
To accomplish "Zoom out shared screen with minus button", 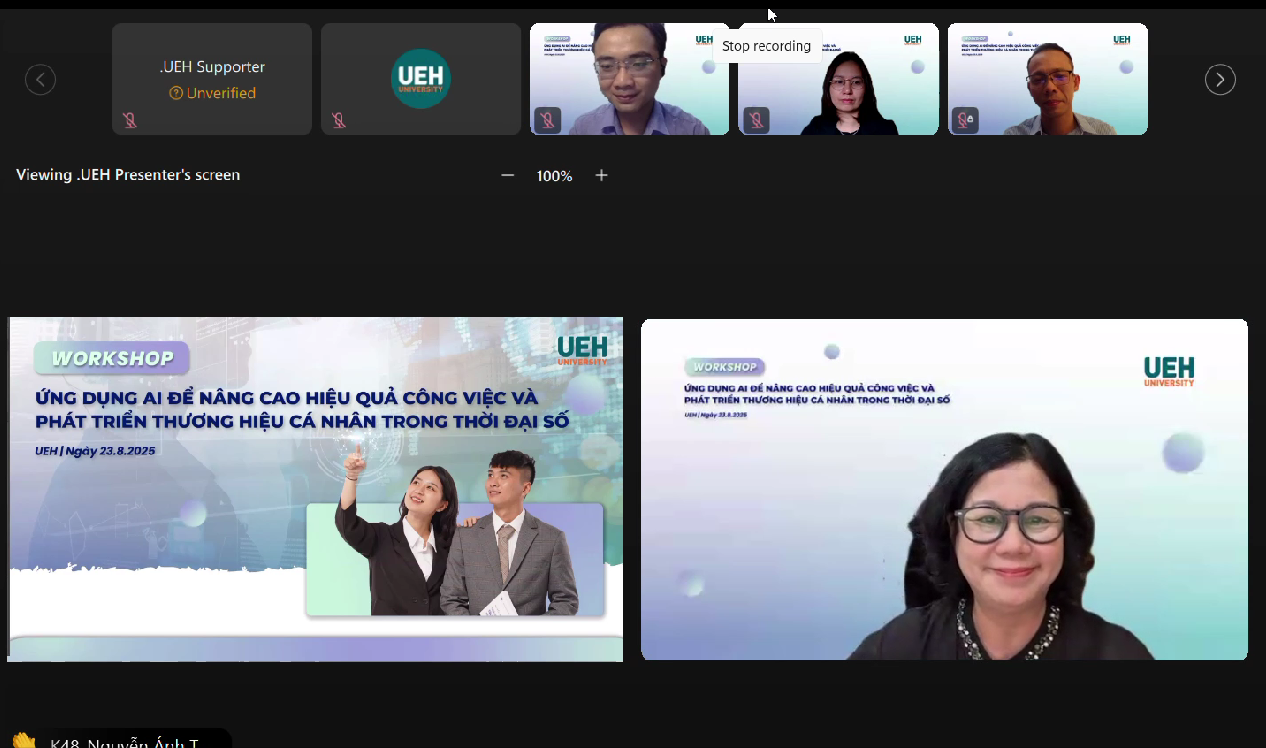I will [507, 175].
